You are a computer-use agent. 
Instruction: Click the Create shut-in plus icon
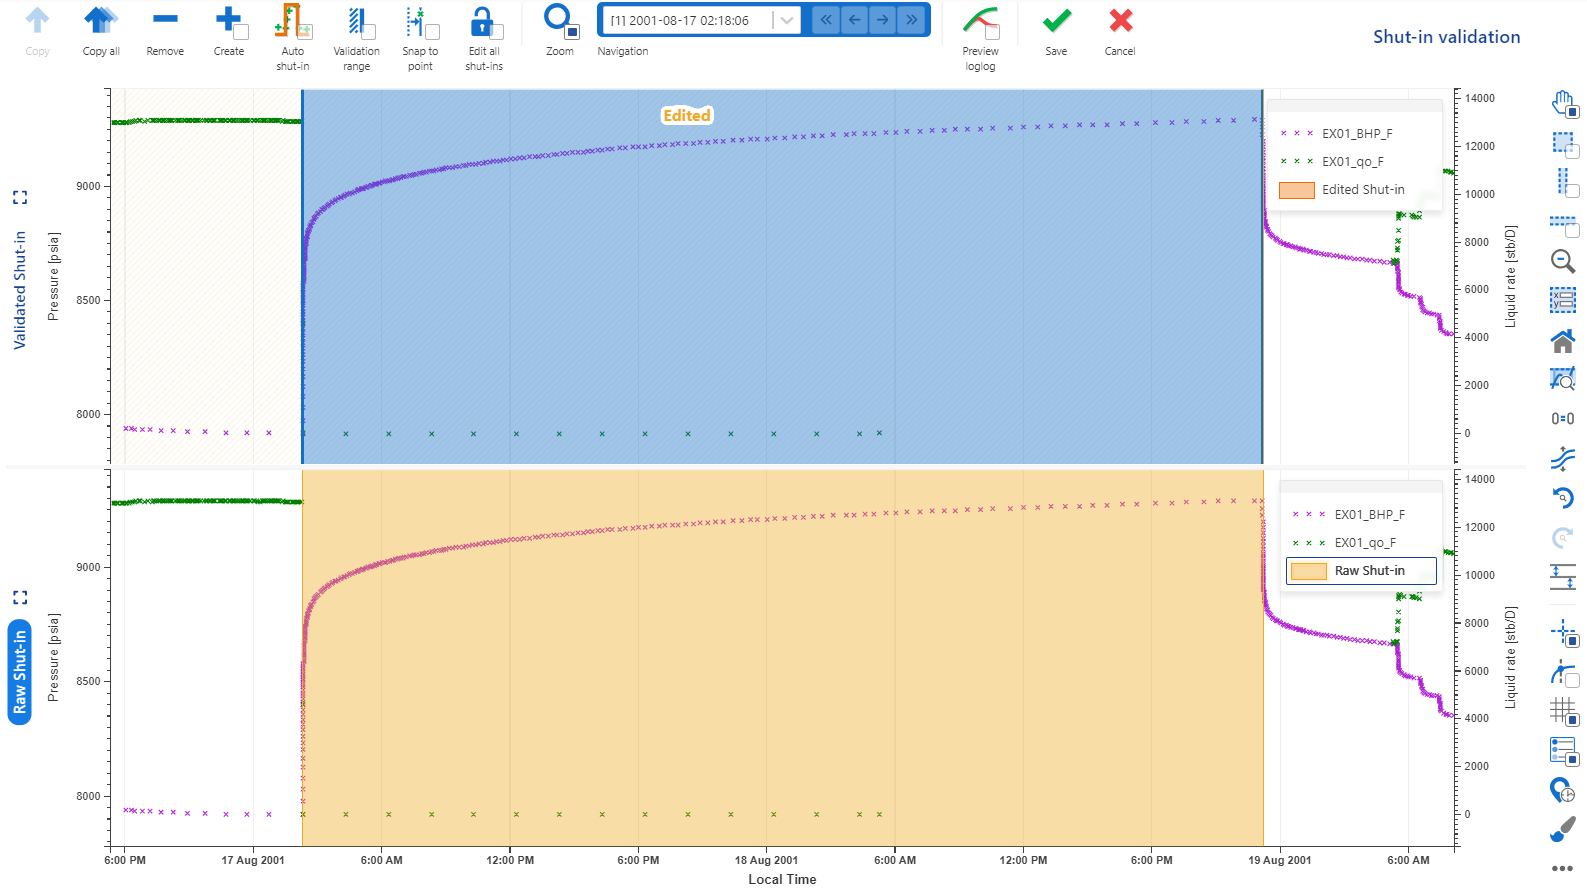point(228,19)
